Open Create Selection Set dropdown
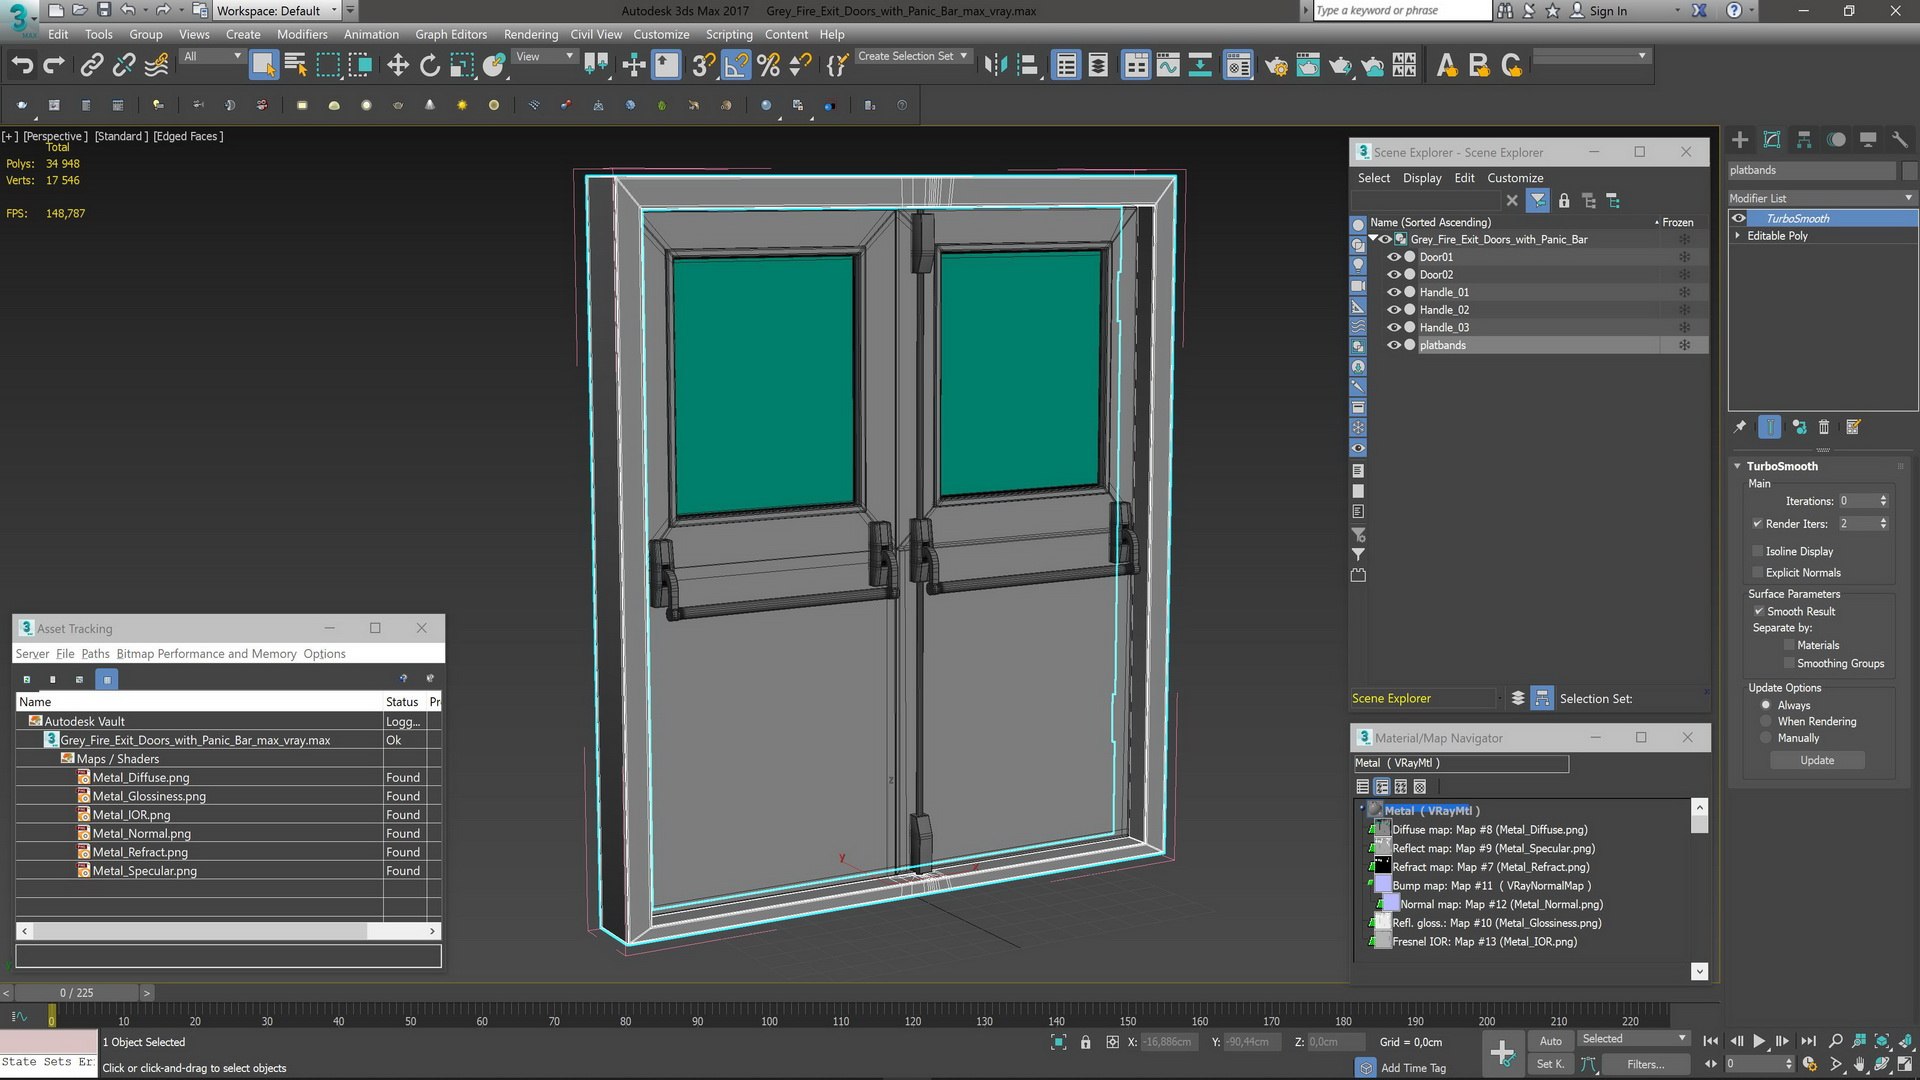 [912, 57]
